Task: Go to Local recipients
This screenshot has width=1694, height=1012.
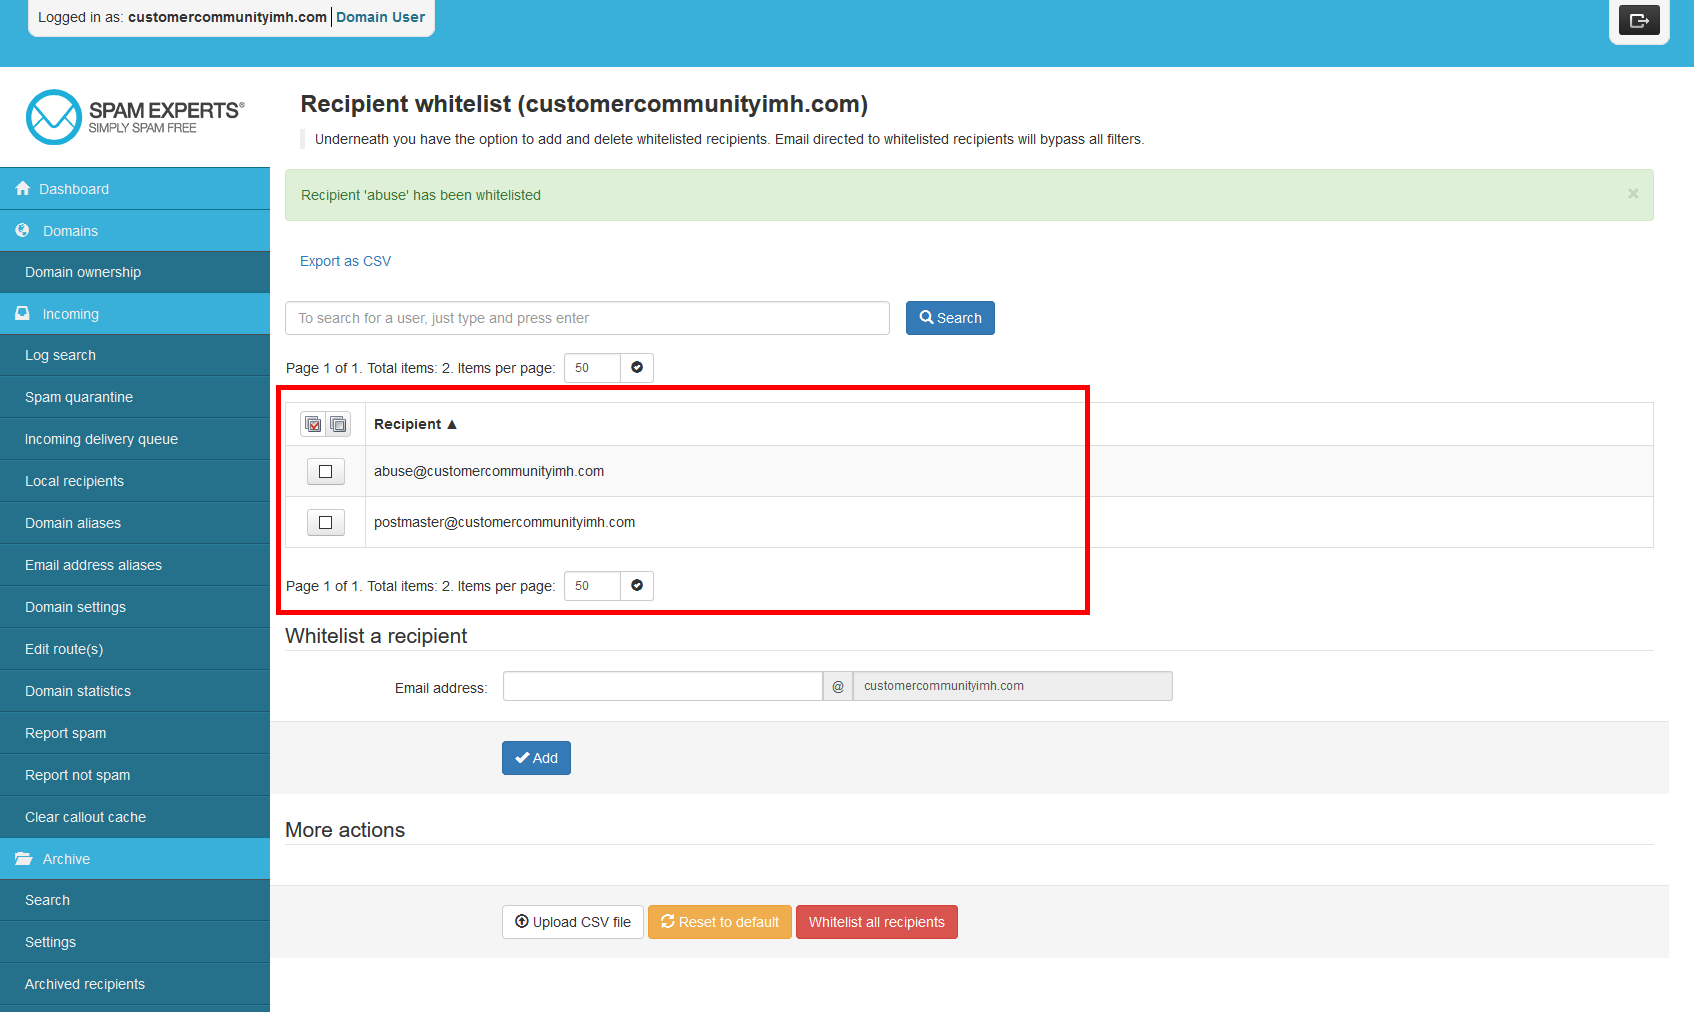Action: (135, 481)
